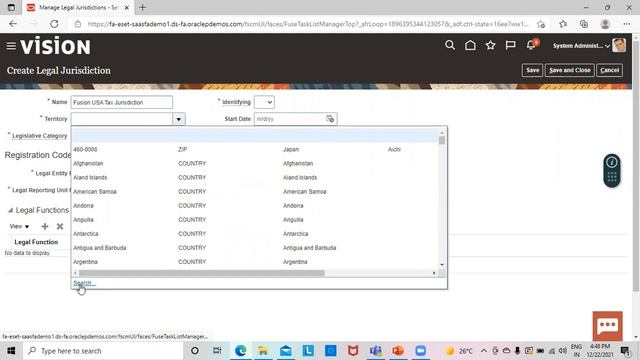Select Argentina territory row
The width and height of the screenshot is (640, 360).
tap(256, 262)
